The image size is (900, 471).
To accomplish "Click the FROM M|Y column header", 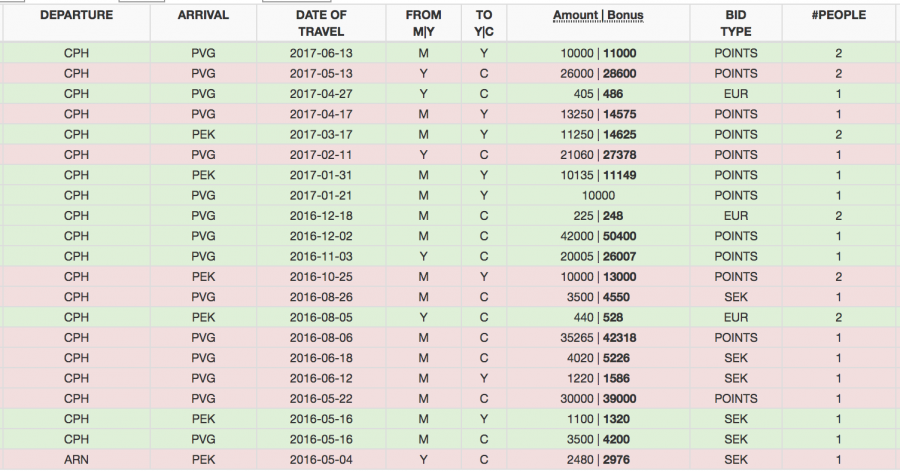I will pos(424,24).
